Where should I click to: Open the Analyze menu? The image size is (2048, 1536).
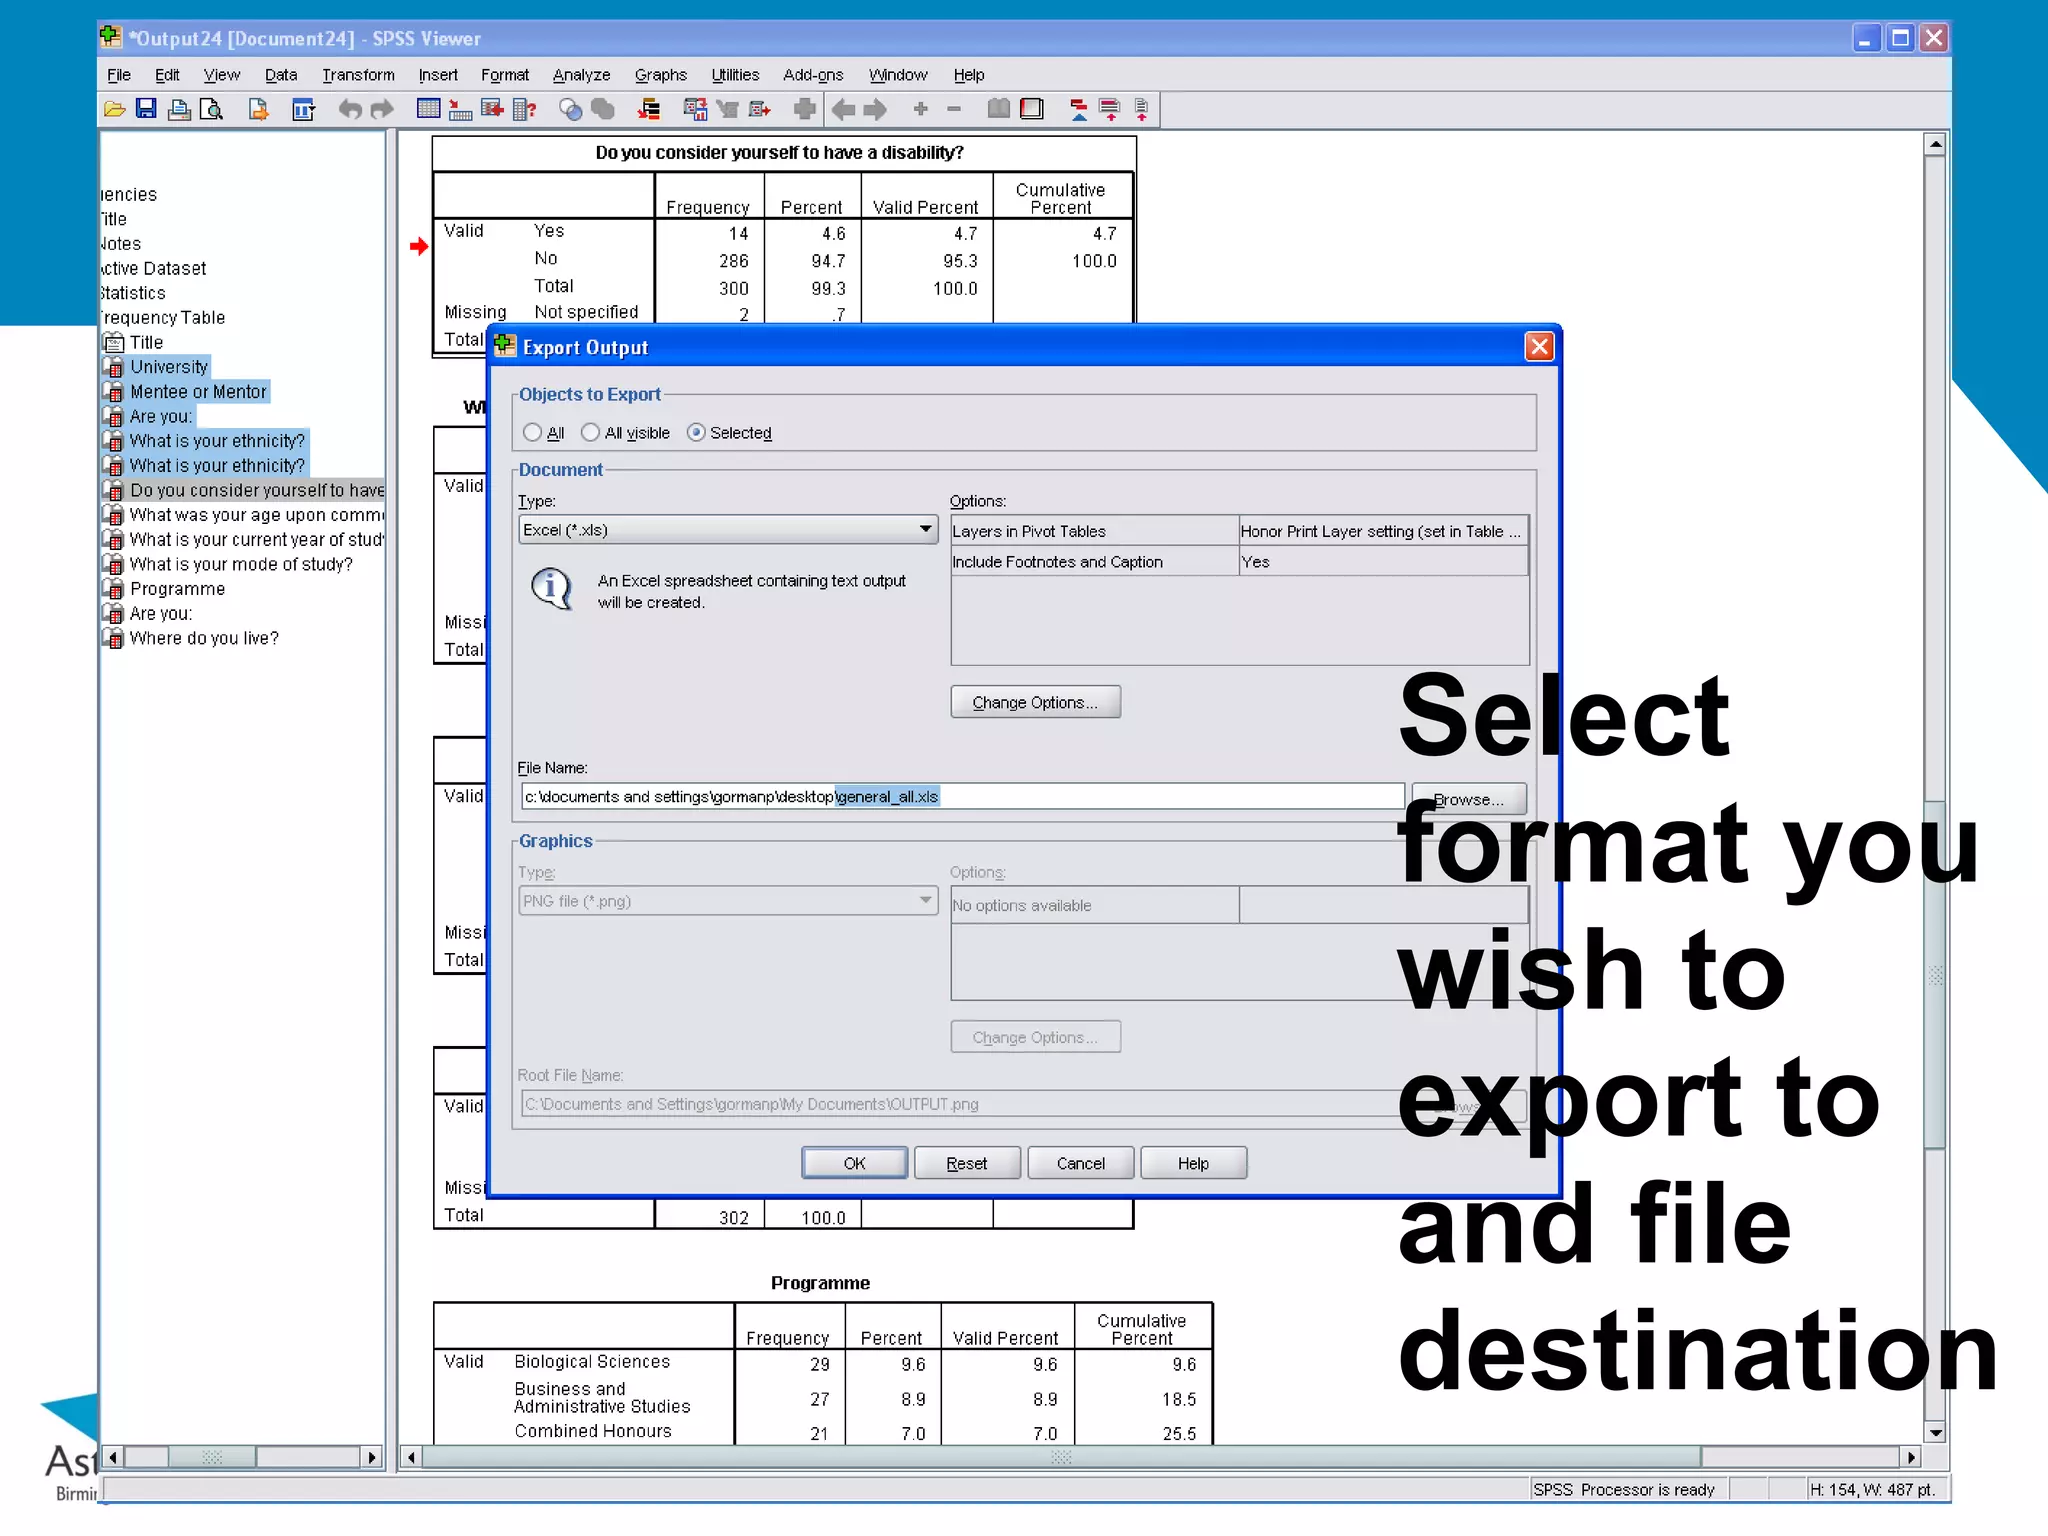[581, 75]
